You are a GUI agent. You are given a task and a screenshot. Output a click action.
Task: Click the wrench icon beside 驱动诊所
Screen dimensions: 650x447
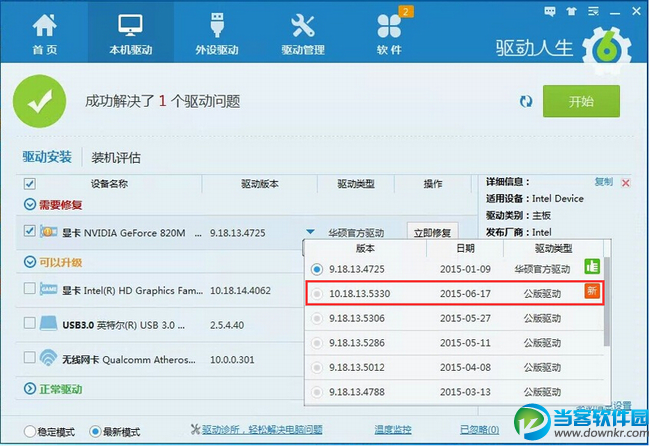[195, 429]
